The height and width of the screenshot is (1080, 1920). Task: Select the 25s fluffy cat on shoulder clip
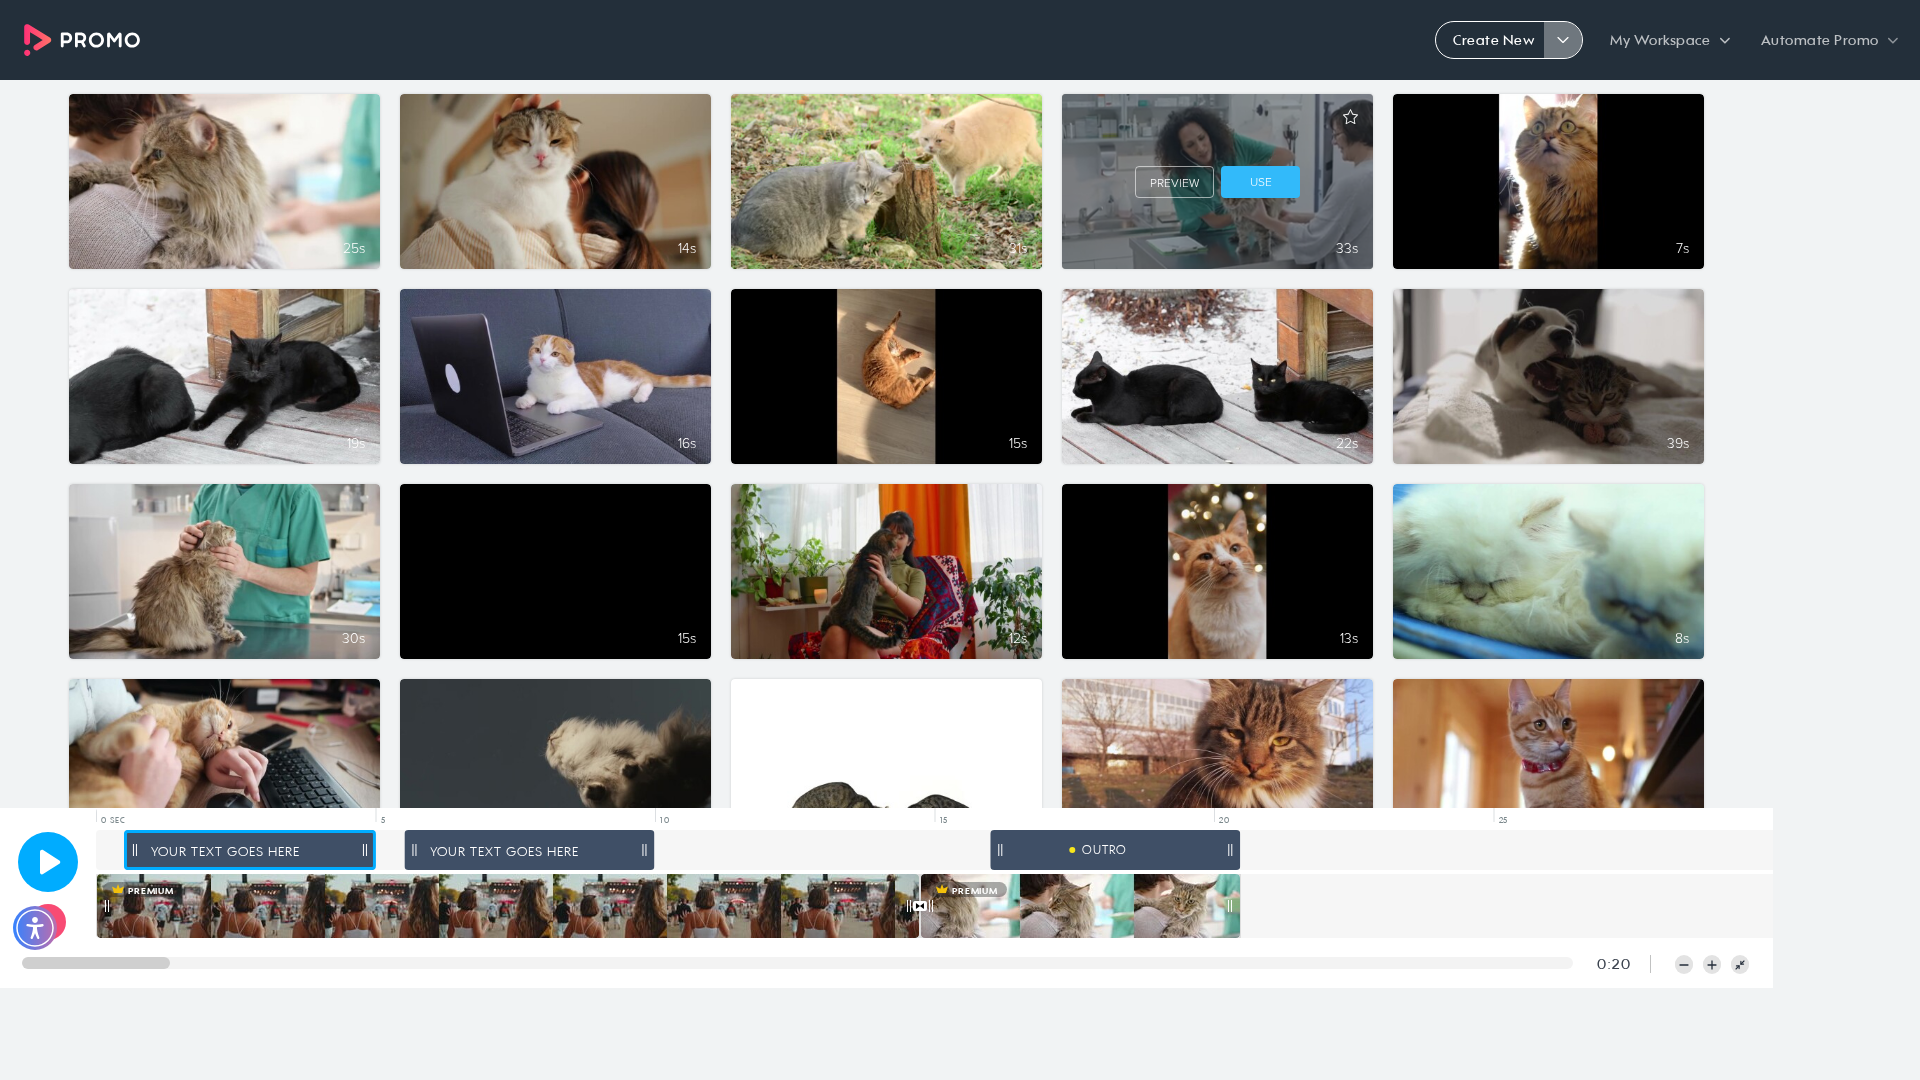pos(224,181)
